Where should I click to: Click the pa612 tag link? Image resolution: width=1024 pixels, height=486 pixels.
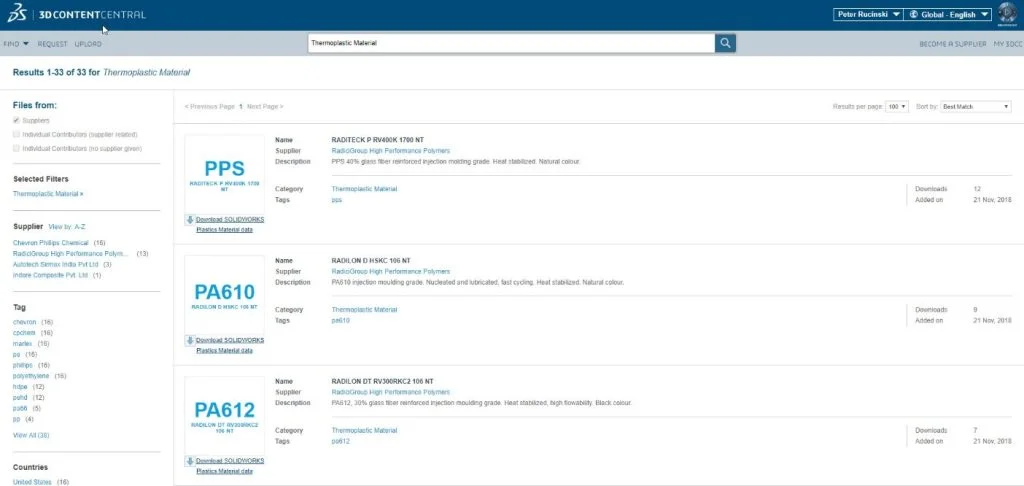pos(340,441)
